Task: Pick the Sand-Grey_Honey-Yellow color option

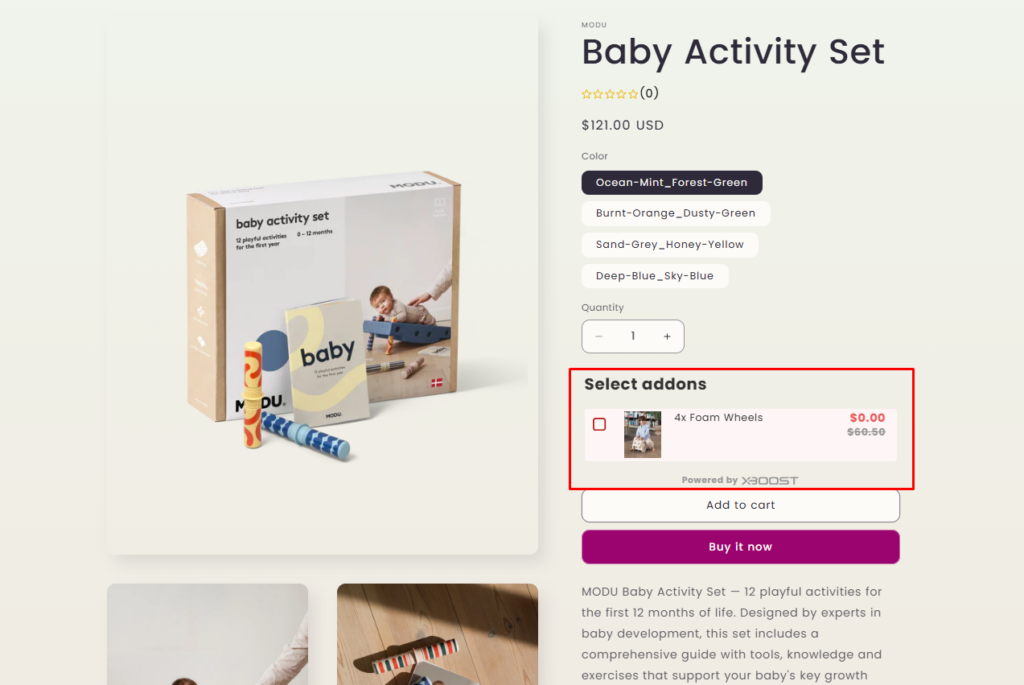Action: [x=669, y=244]
